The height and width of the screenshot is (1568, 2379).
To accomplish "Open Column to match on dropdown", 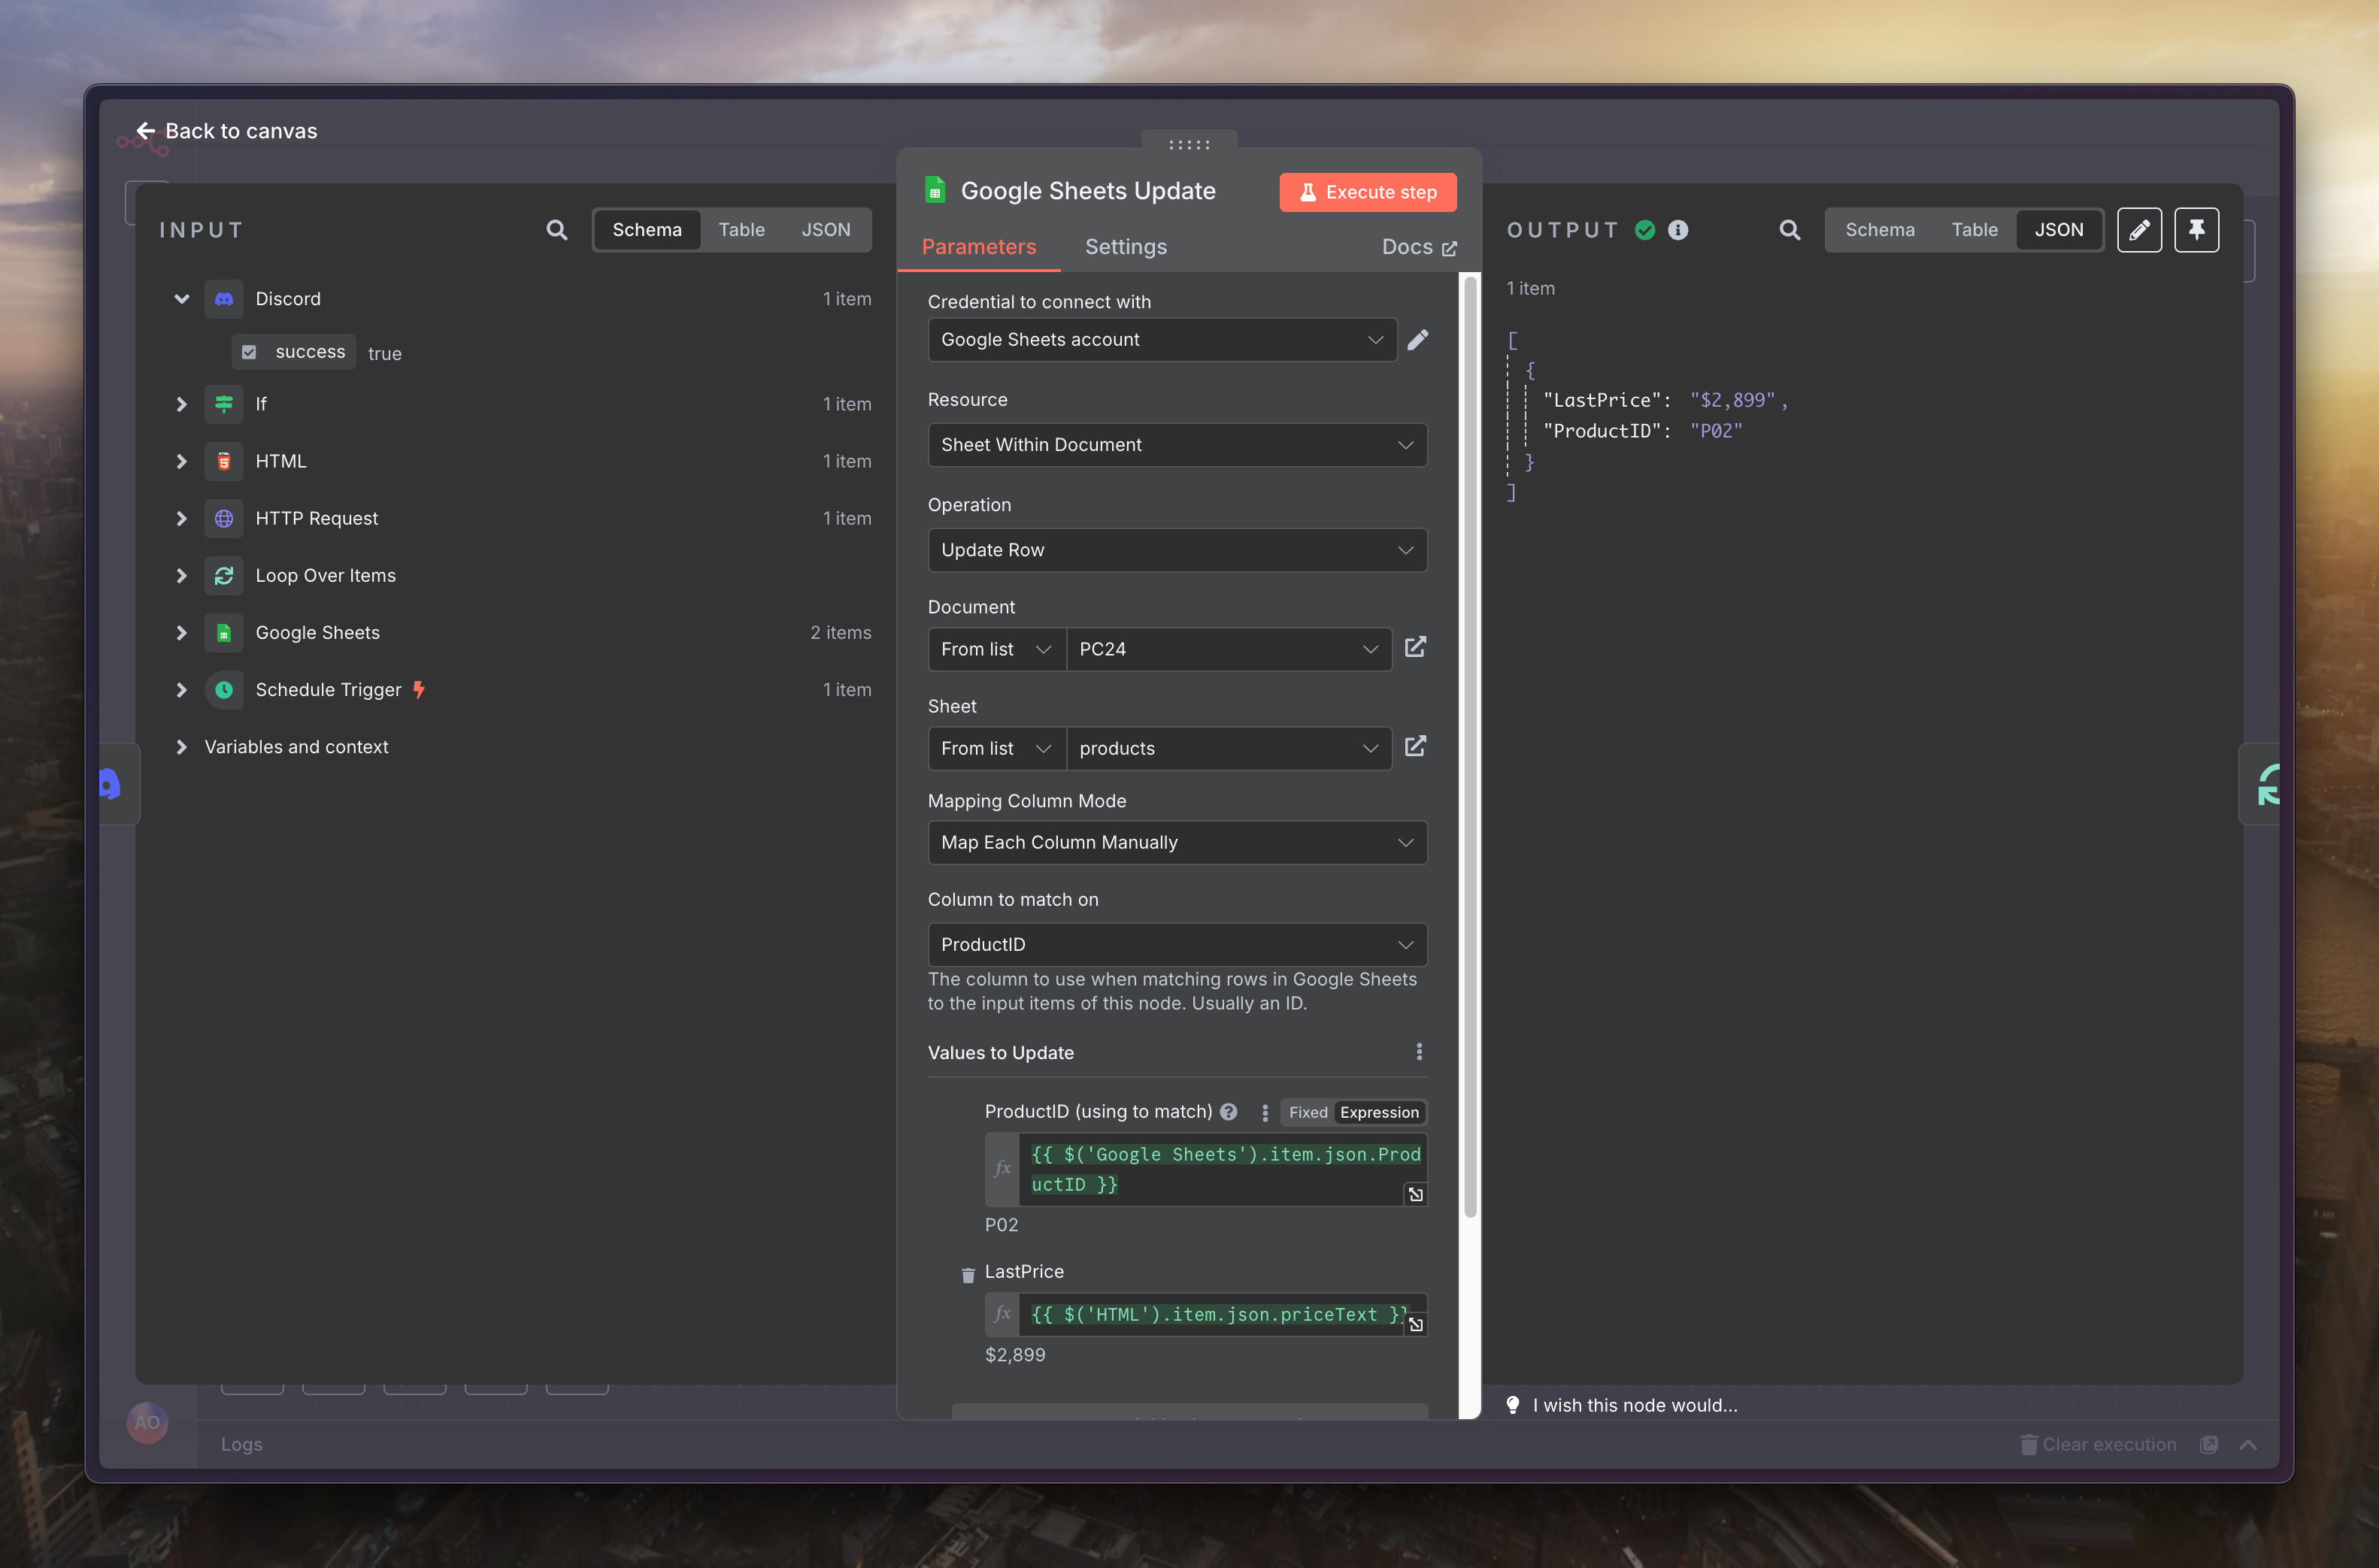I will tap(1177, 944).
